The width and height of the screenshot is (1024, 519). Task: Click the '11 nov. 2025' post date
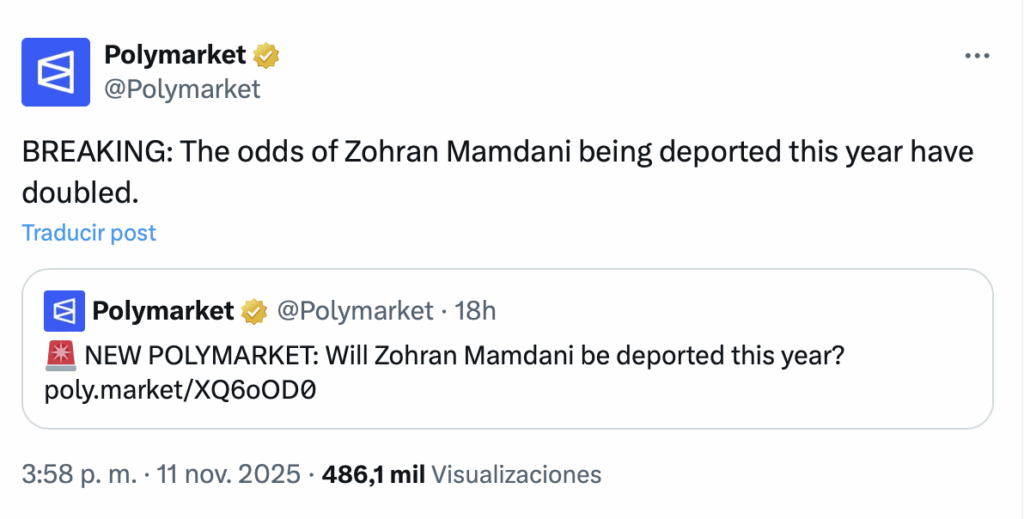(228, 474)
